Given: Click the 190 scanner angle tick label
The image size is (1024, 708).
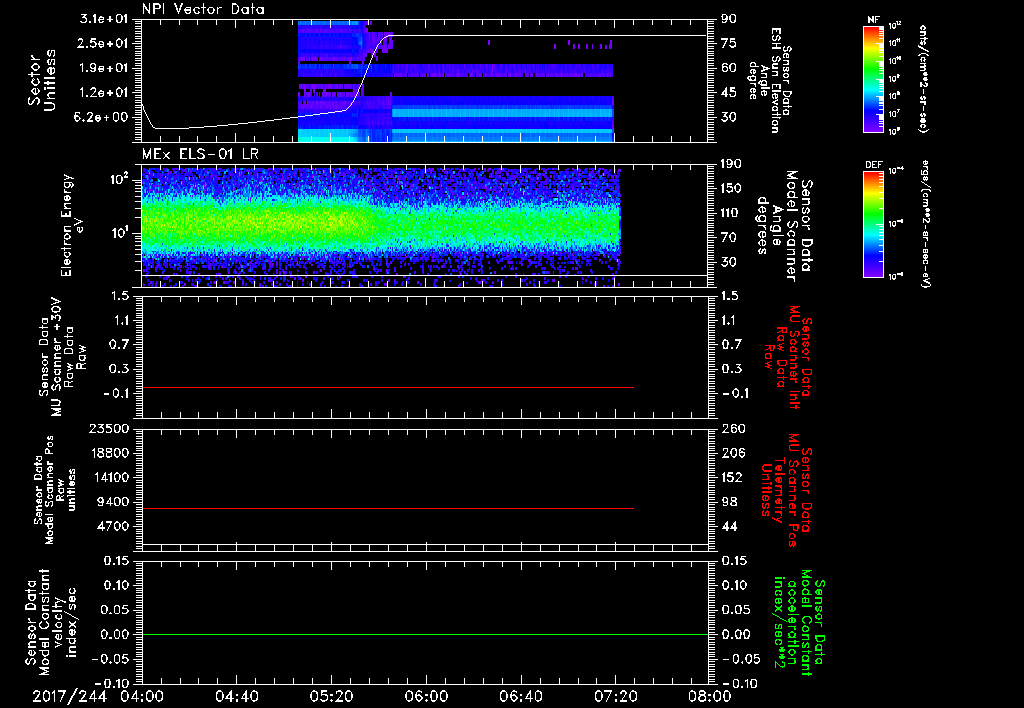Looking at the screenshot, I should [x=731, y=164].
